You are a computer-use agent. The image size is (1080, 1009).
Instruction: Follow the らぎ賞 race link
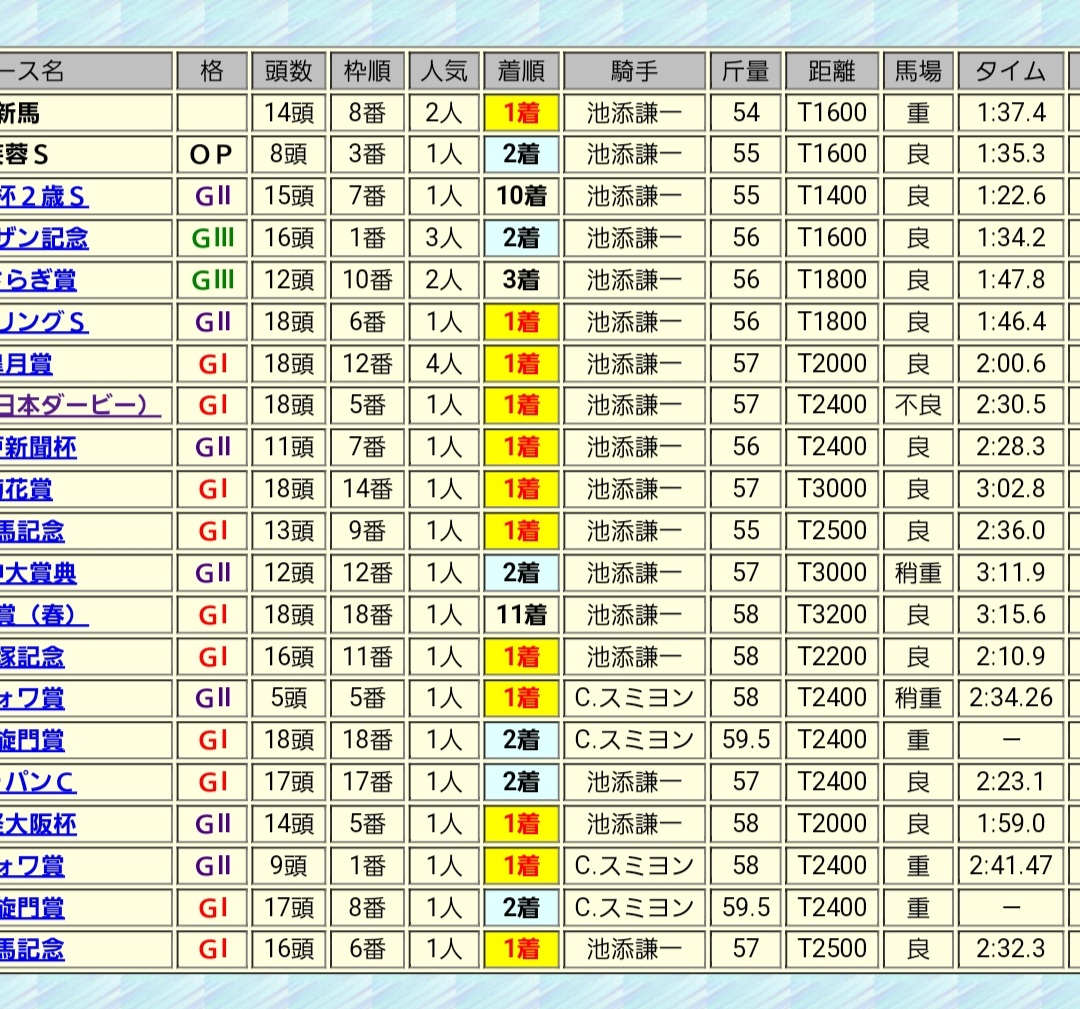[x=38, y=280]
